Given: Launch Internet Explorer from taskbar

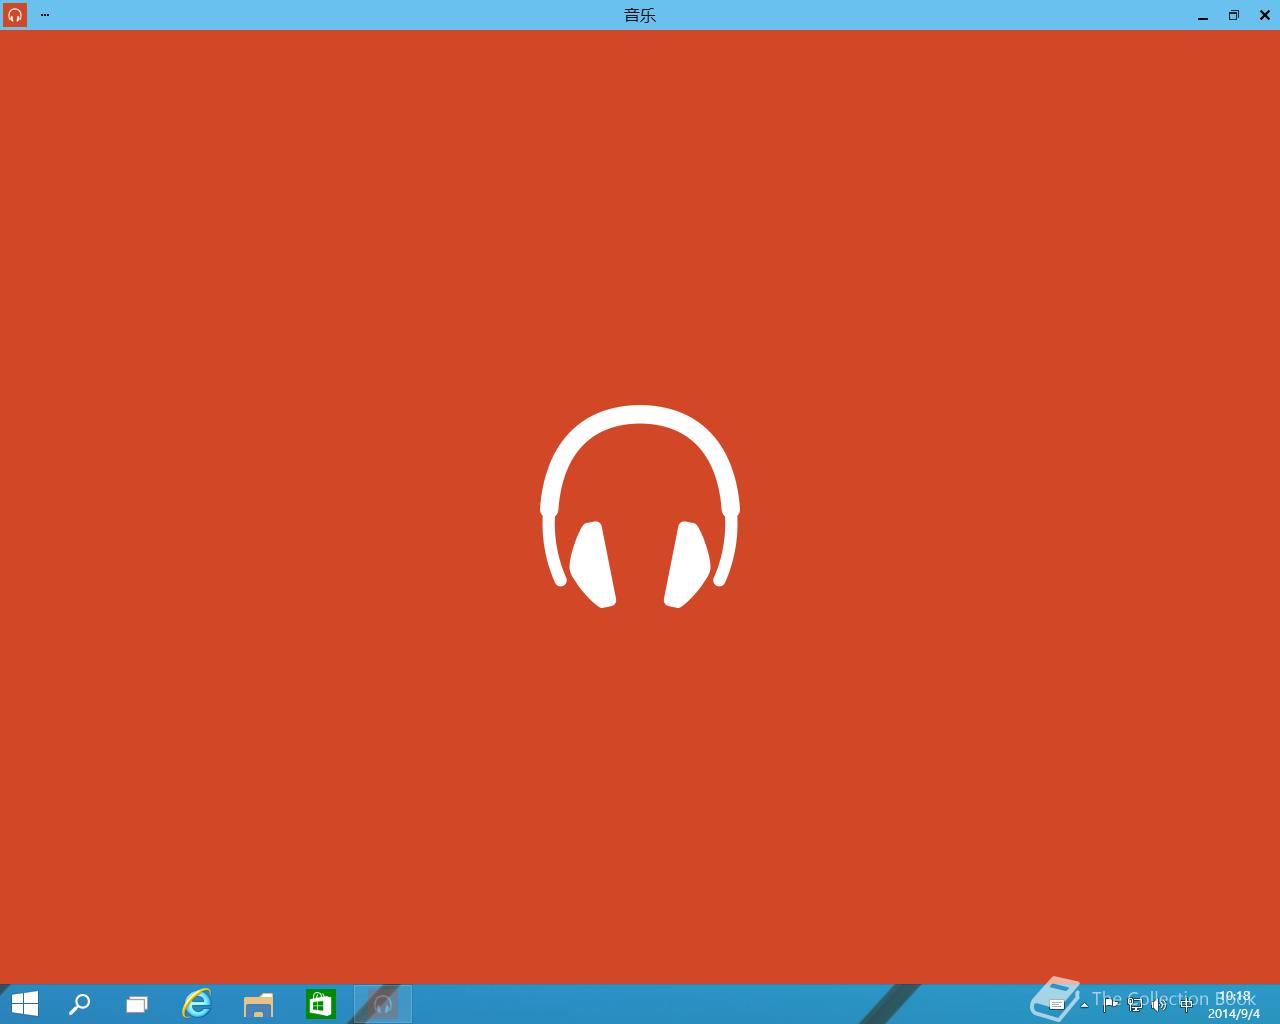Looking at the screenshot, I should 197,1004.
